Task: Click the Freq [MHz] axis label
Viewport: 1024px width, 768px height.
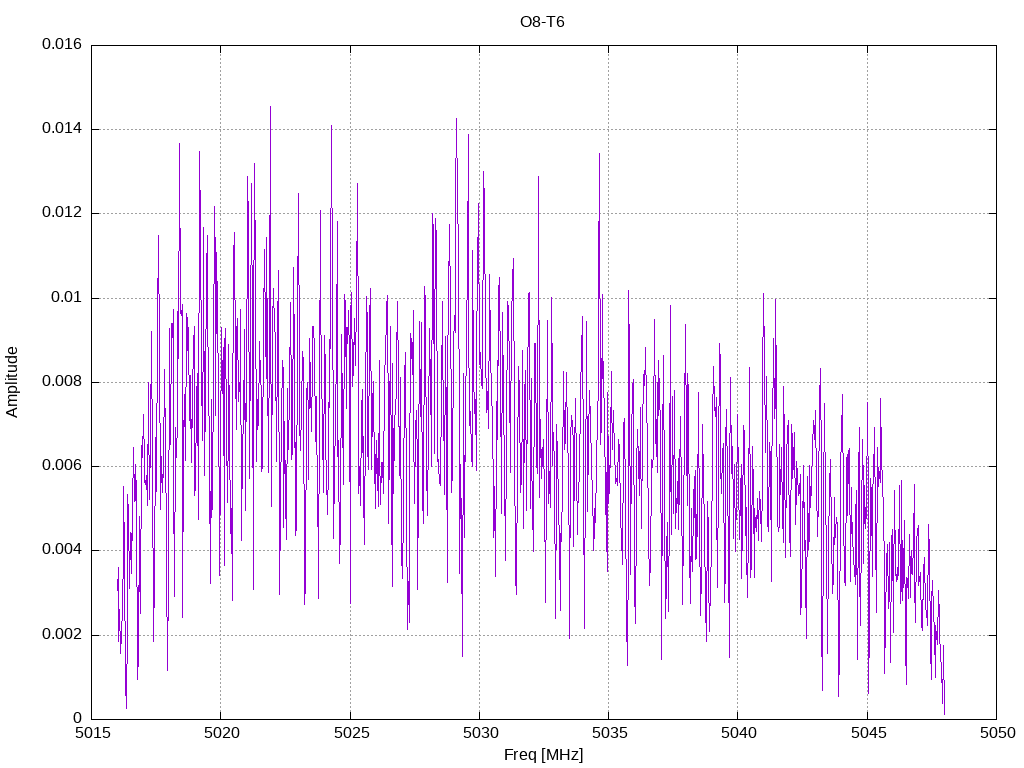Action: [543, 755]
